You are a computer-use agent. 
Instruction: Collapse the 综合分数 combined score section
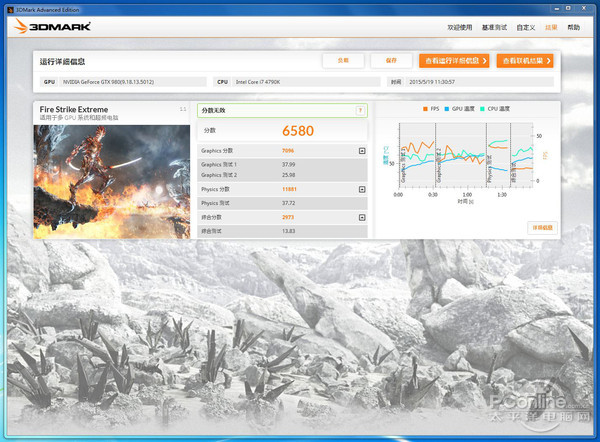pos(362,217)
